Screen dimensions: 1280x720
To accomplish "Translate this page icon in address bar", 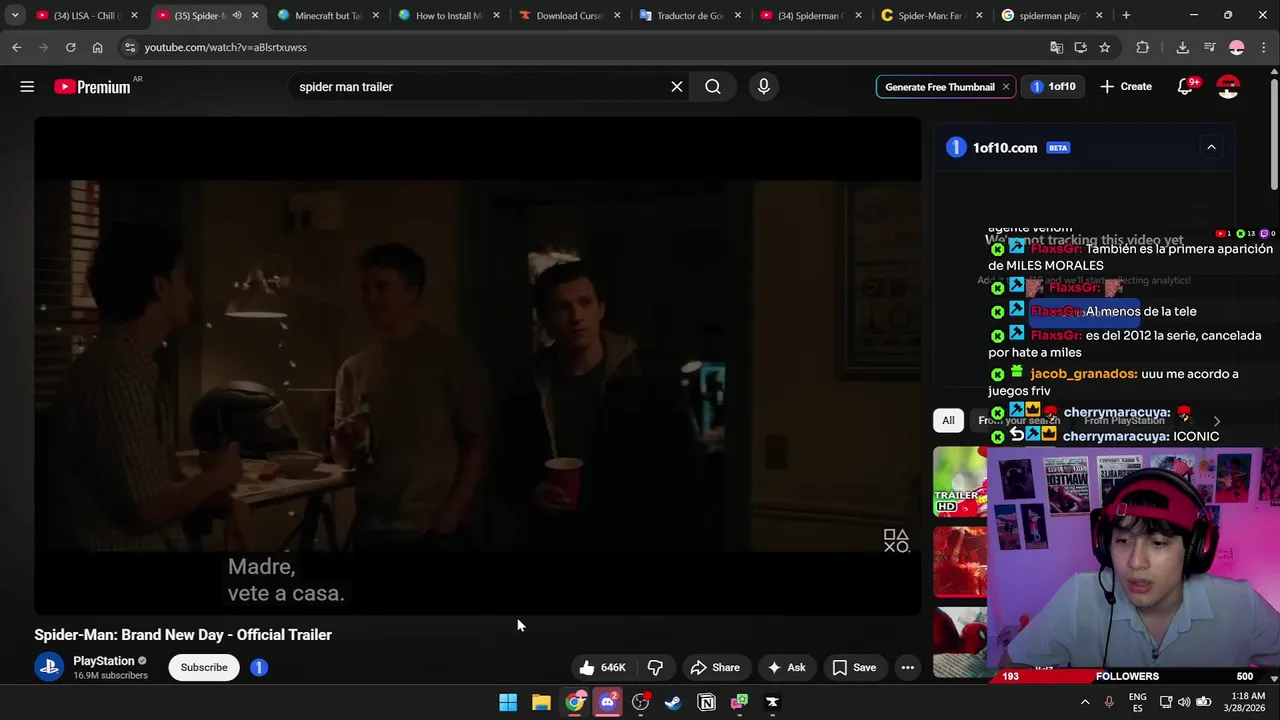I will [1056, 47].
